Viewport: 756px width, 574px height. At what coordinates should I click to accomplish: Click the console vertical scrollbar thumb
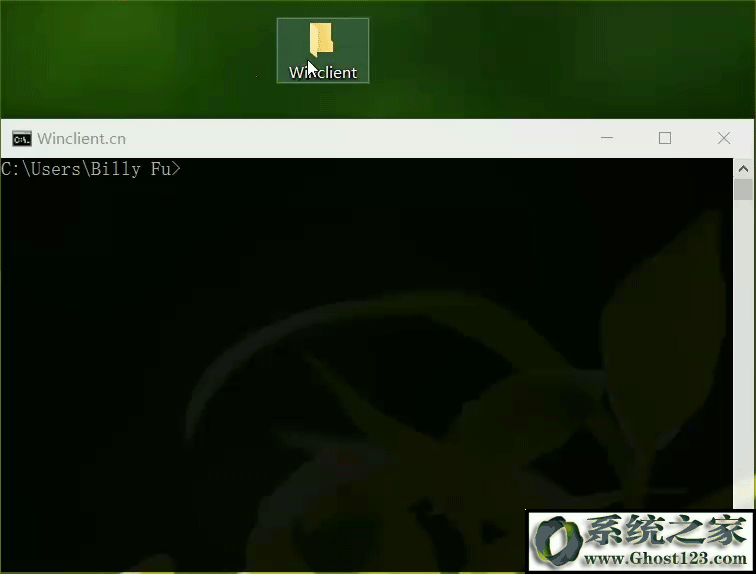[x=743, y=189]
